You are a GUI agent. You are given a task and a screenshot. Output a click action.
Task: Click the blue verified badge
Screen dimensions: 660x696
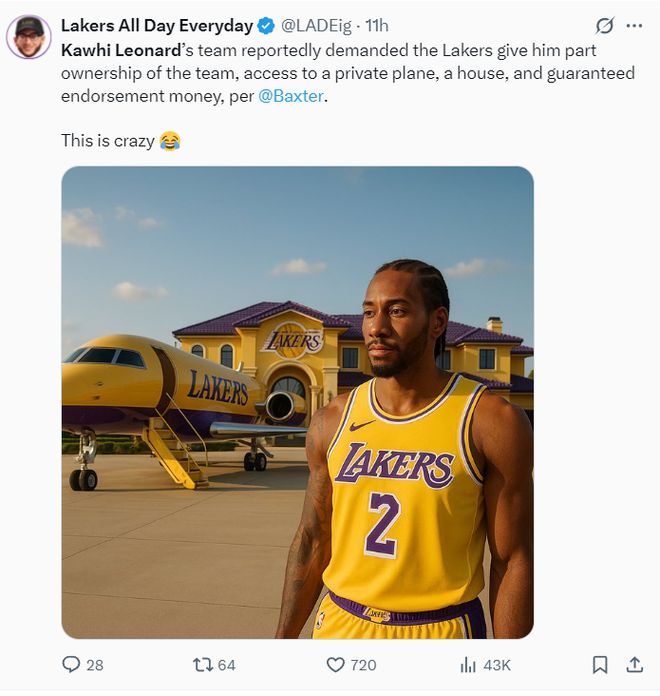click(x=266, y=26)
